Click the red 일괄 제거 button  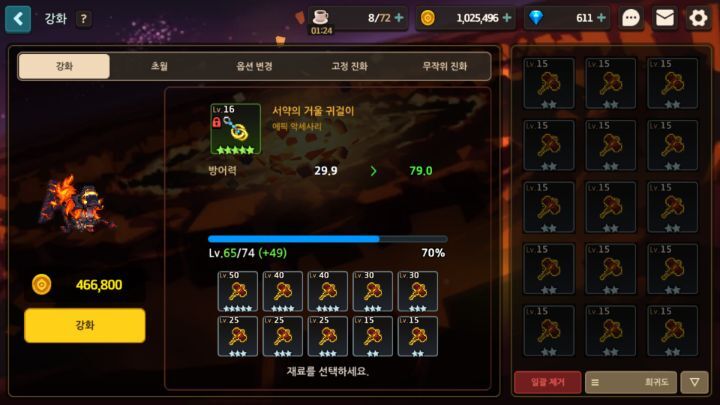click(547, 382)
